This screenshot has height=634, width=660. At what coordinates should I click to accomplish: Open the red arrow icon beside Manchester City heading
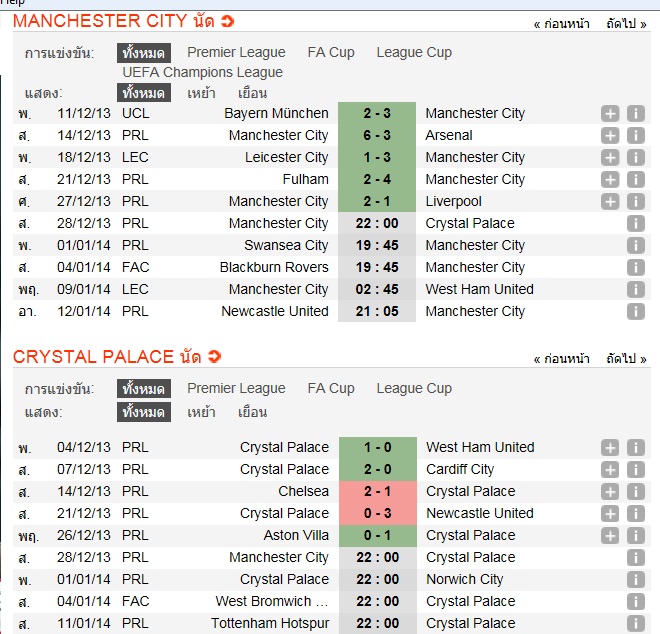tap(228, 22)
